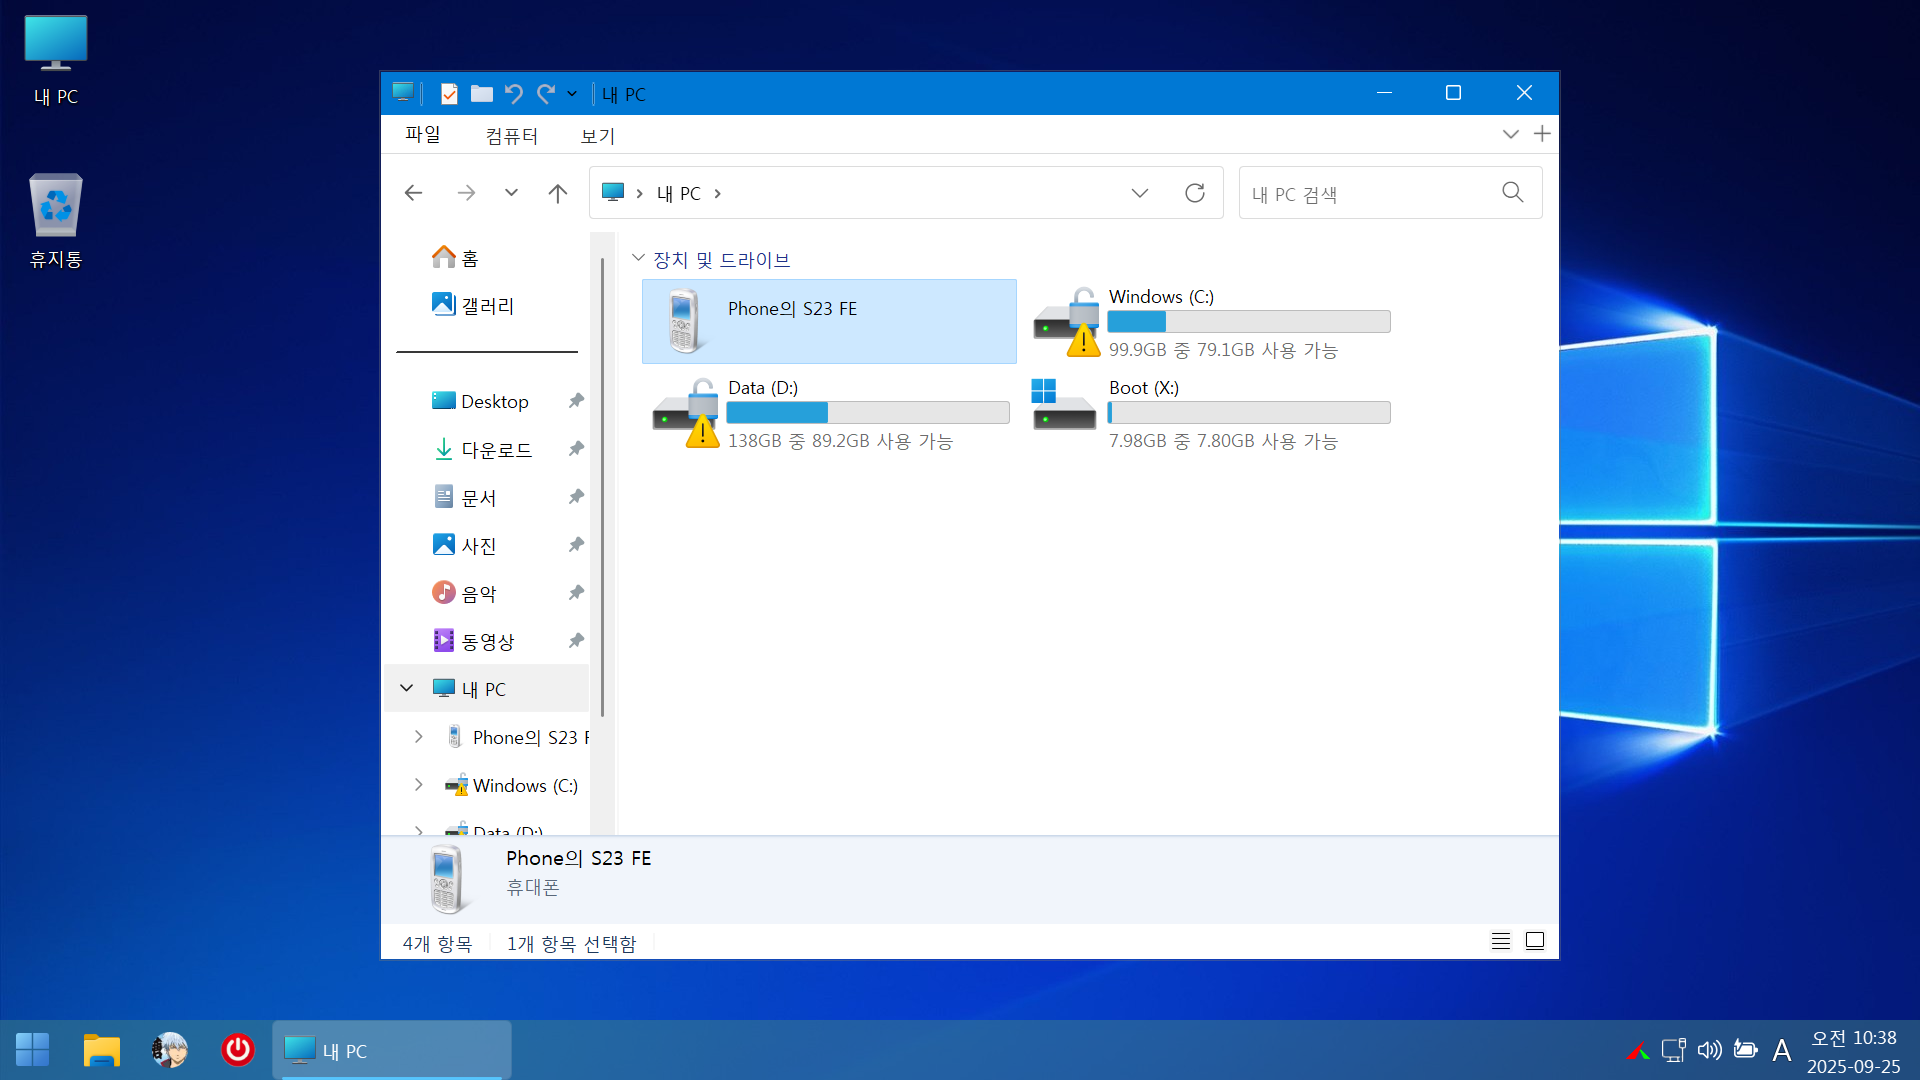
Task: Refresh the current folder view
Action: 1195,193
